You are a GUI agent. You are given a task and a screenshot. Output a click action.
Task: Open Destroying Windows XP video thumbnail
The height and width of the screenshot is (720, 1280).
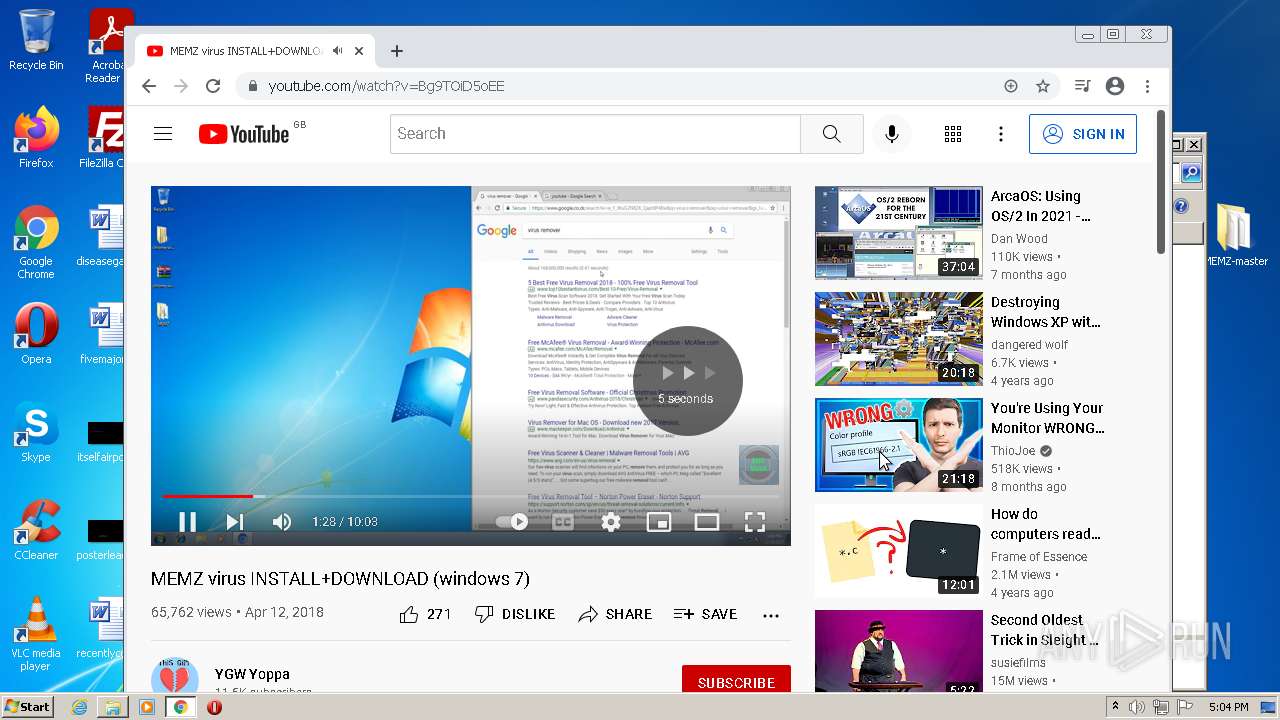pyautogui.click(x=899, y=339)
